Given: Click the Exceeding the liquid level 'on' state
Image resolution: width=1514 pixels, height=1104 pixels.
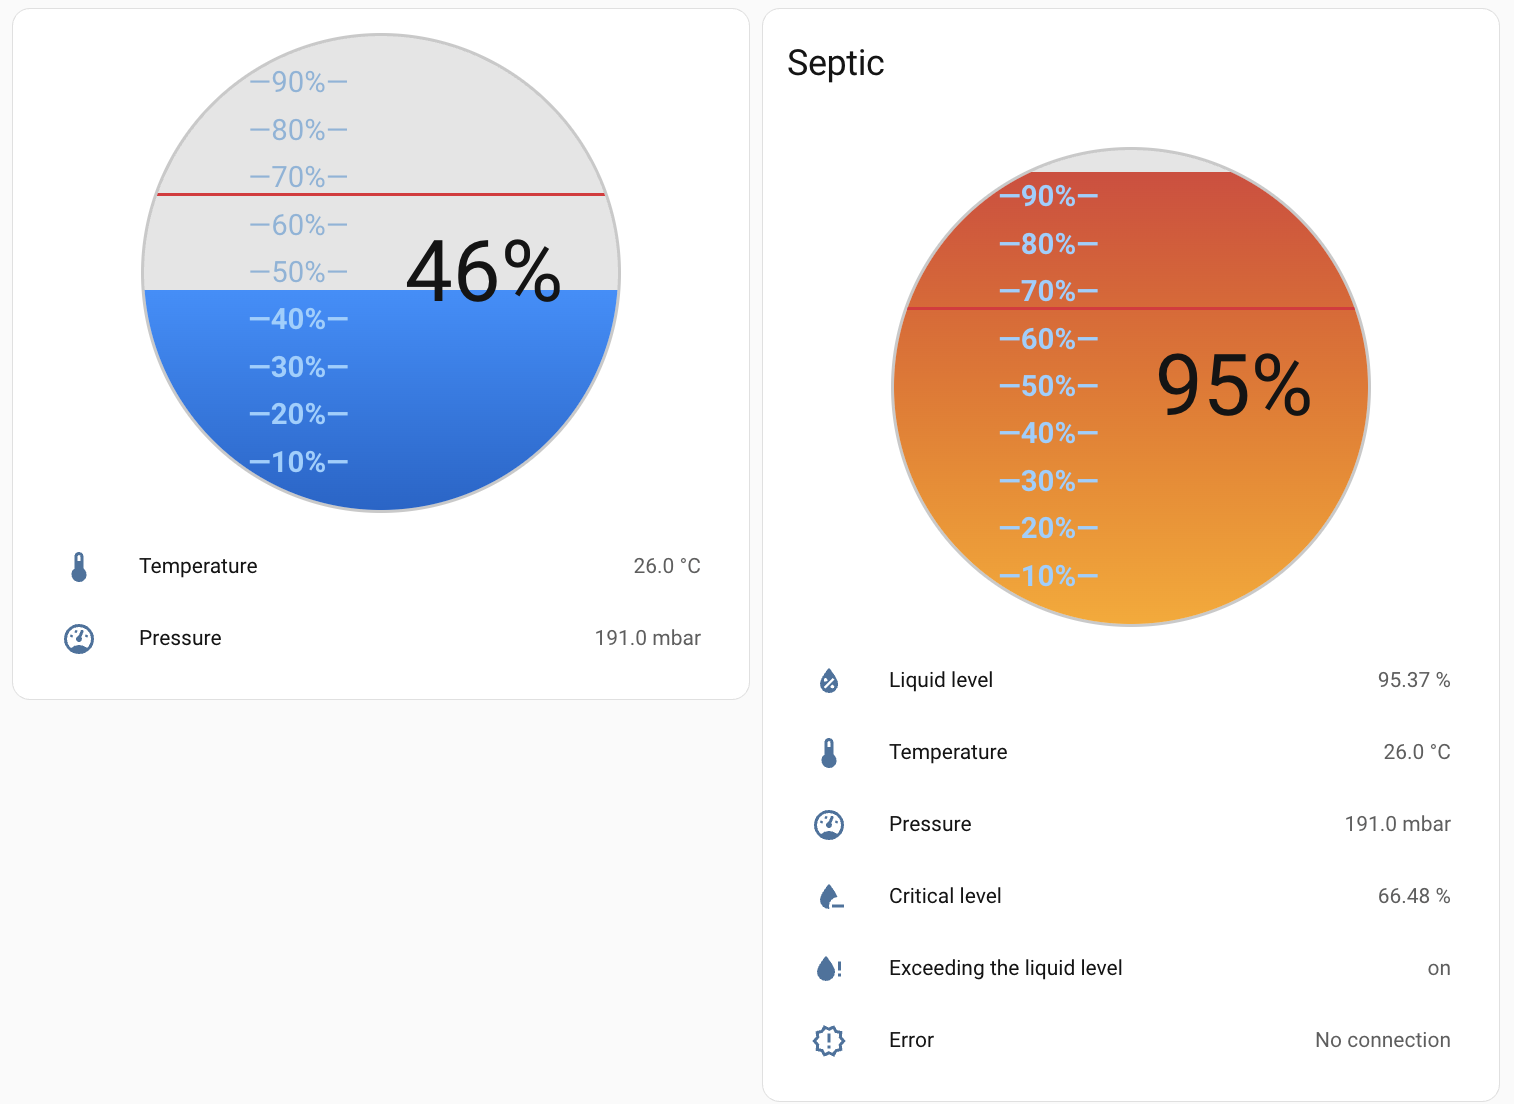Looking at the screenshot, I should point(1438,969).
